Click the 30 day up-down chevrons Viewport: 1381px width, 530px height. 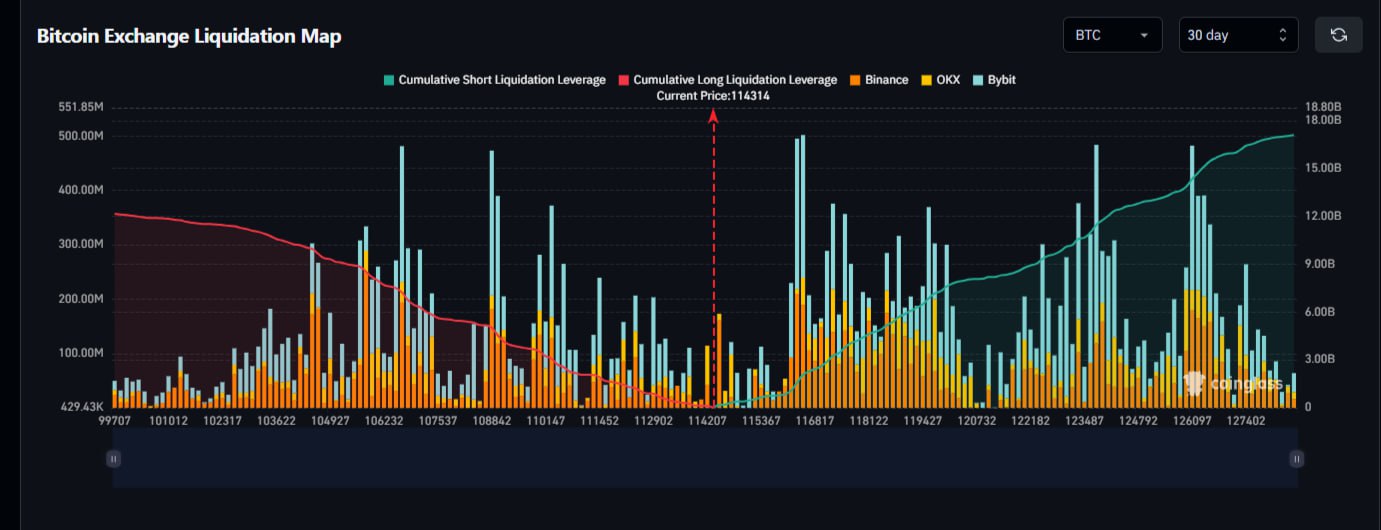click(1282, 36)
